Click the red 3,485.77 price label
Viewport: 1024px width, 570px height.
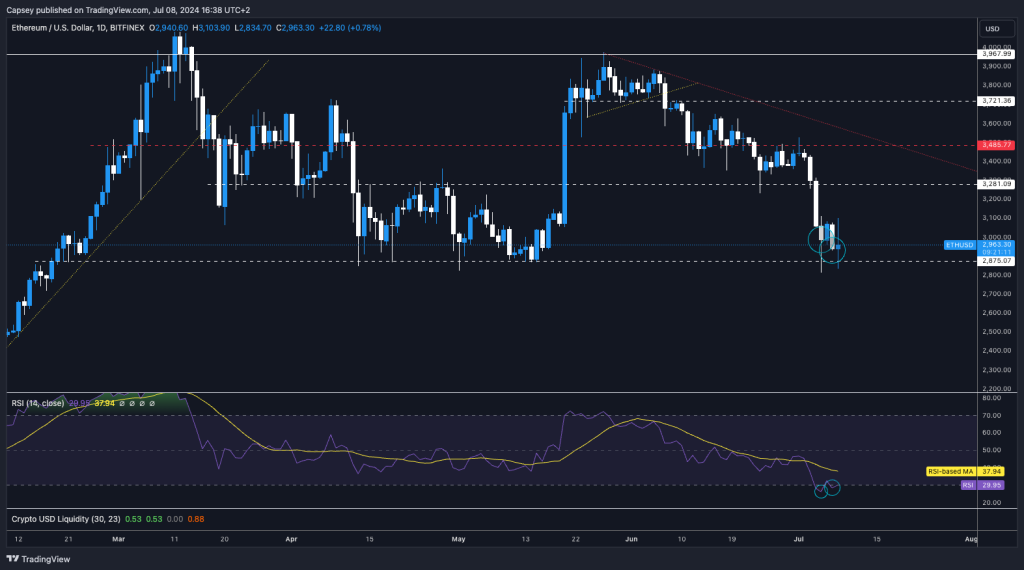[x=997, y=145]
